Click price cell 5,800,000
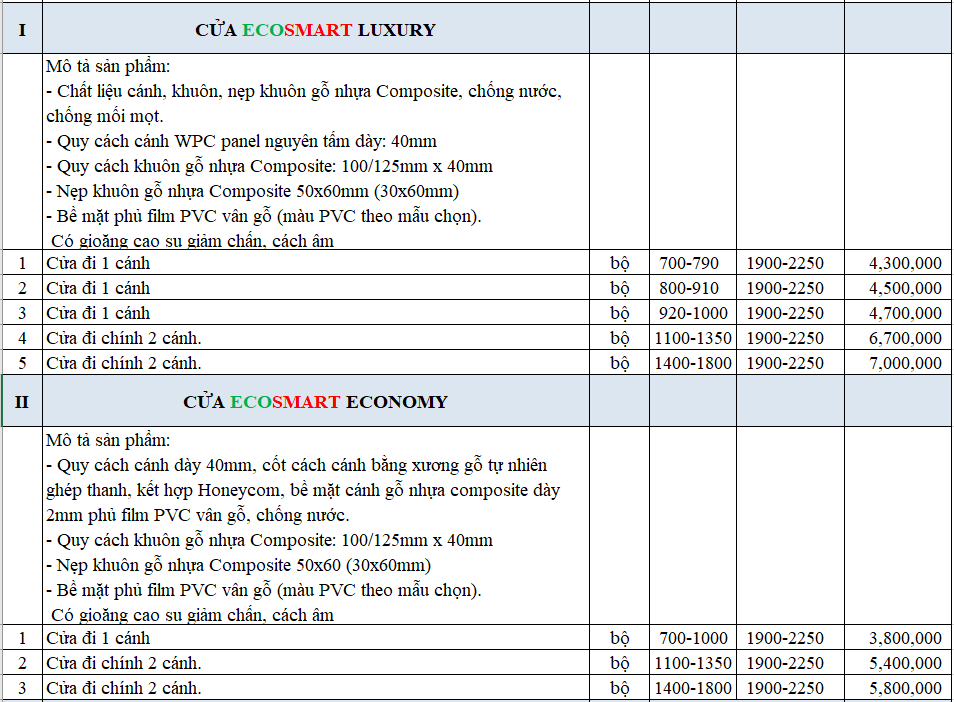 tap(898, 687)
